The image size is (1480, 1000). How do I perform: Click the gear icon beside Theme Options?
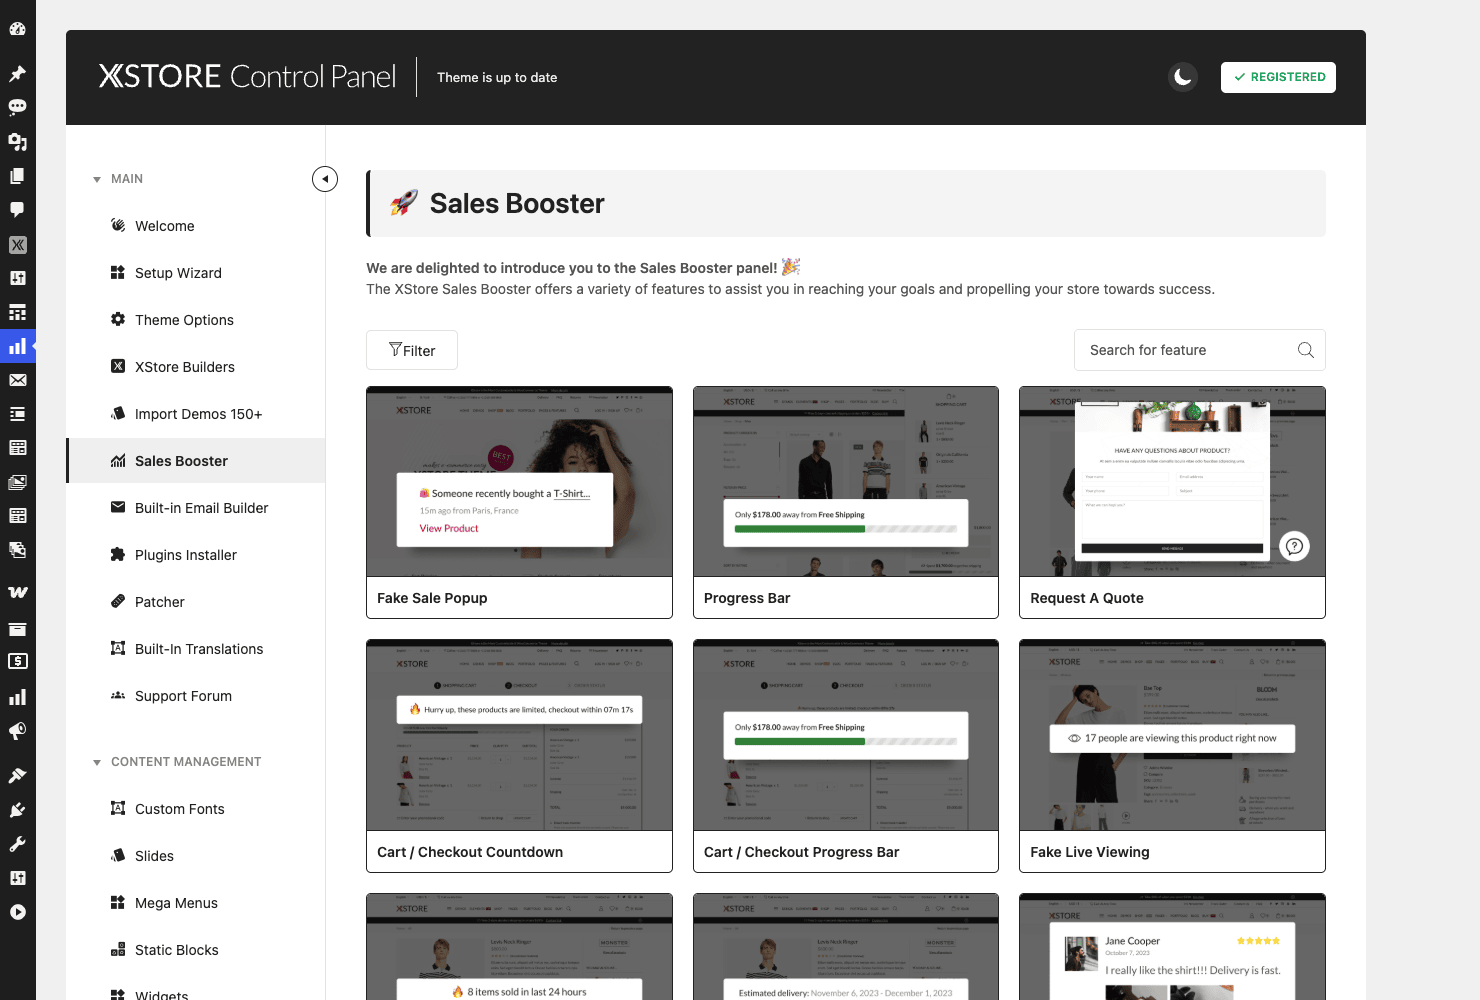[x=118, y=319]
